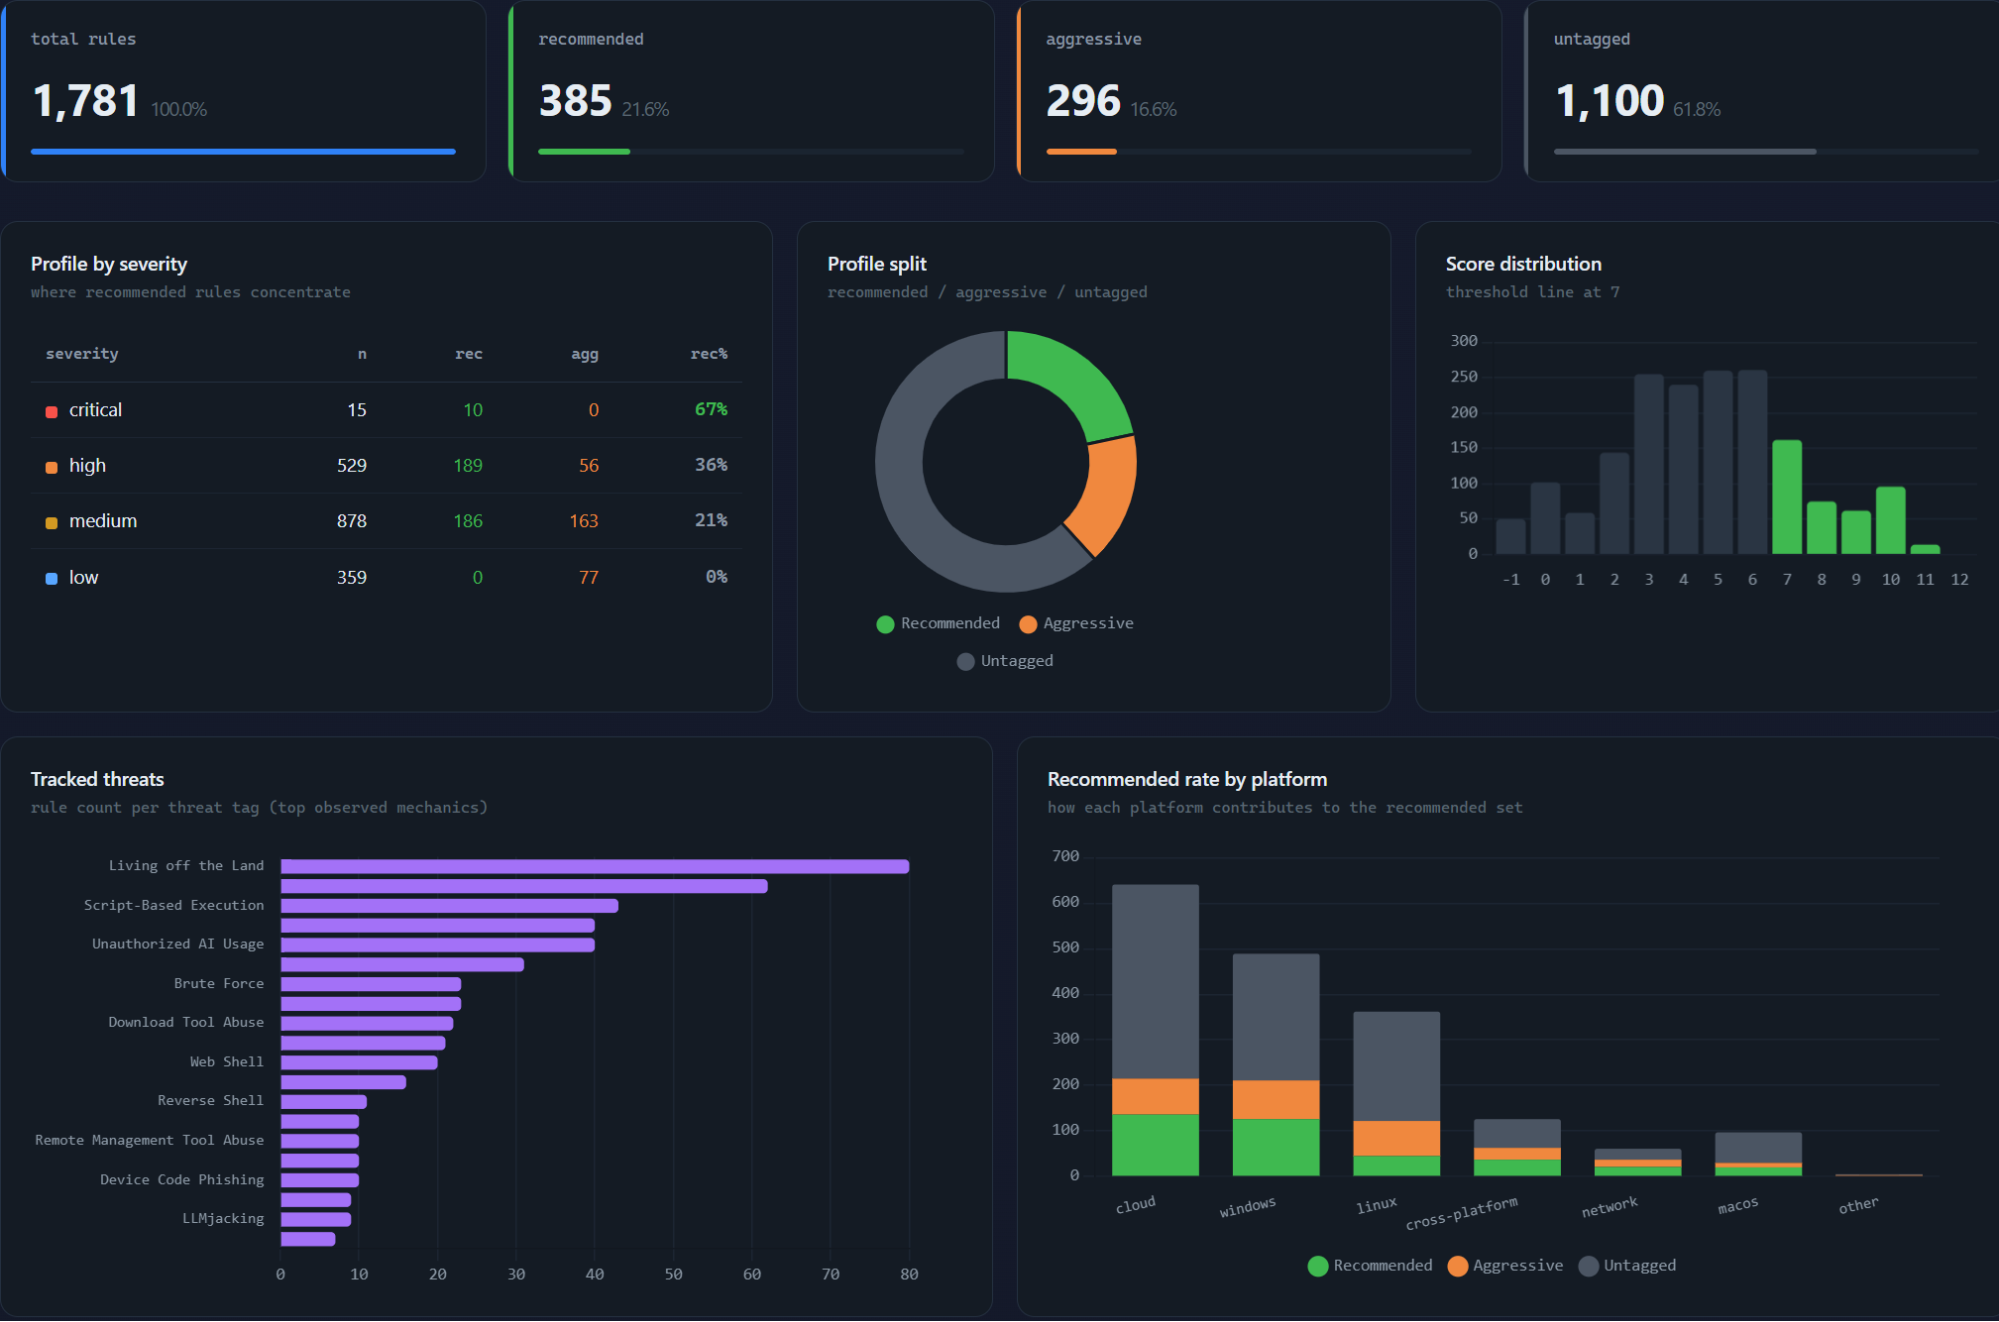Click the recommended card green progress bar

(x=584, y=152)
